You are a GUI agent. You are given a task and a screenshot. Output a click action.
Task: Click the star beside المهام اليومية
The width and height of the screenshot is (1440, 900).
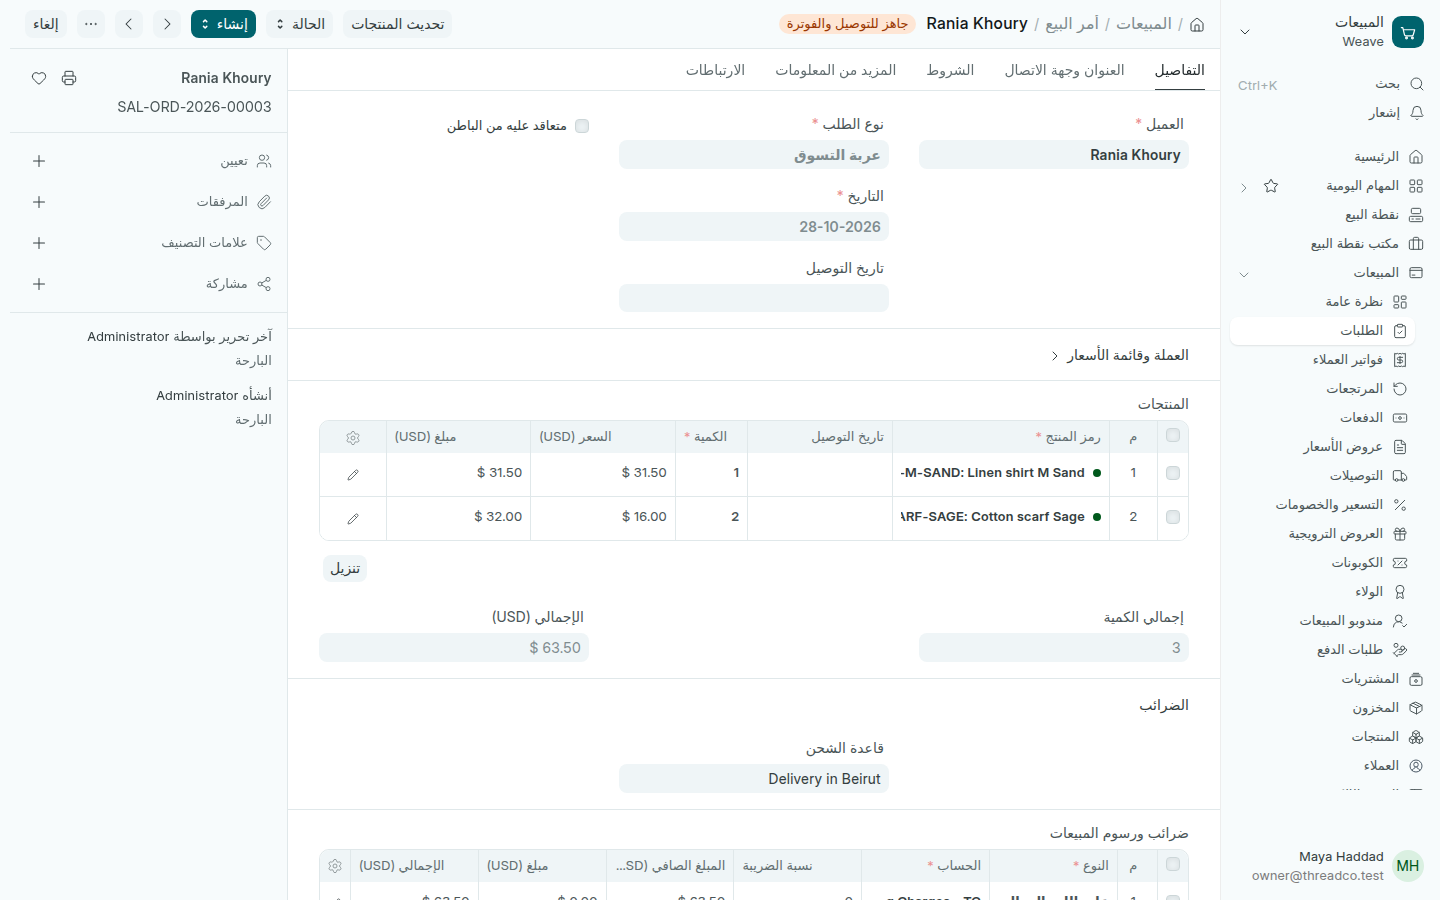point(1271,186)
